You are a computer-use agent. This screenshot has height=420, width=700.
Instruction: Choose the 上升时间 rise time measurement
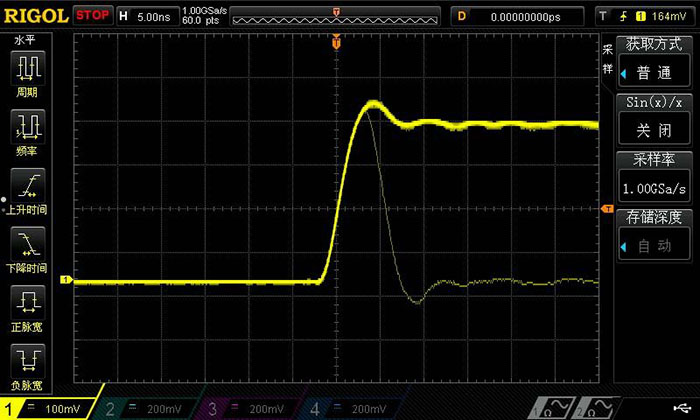point(28,190)
